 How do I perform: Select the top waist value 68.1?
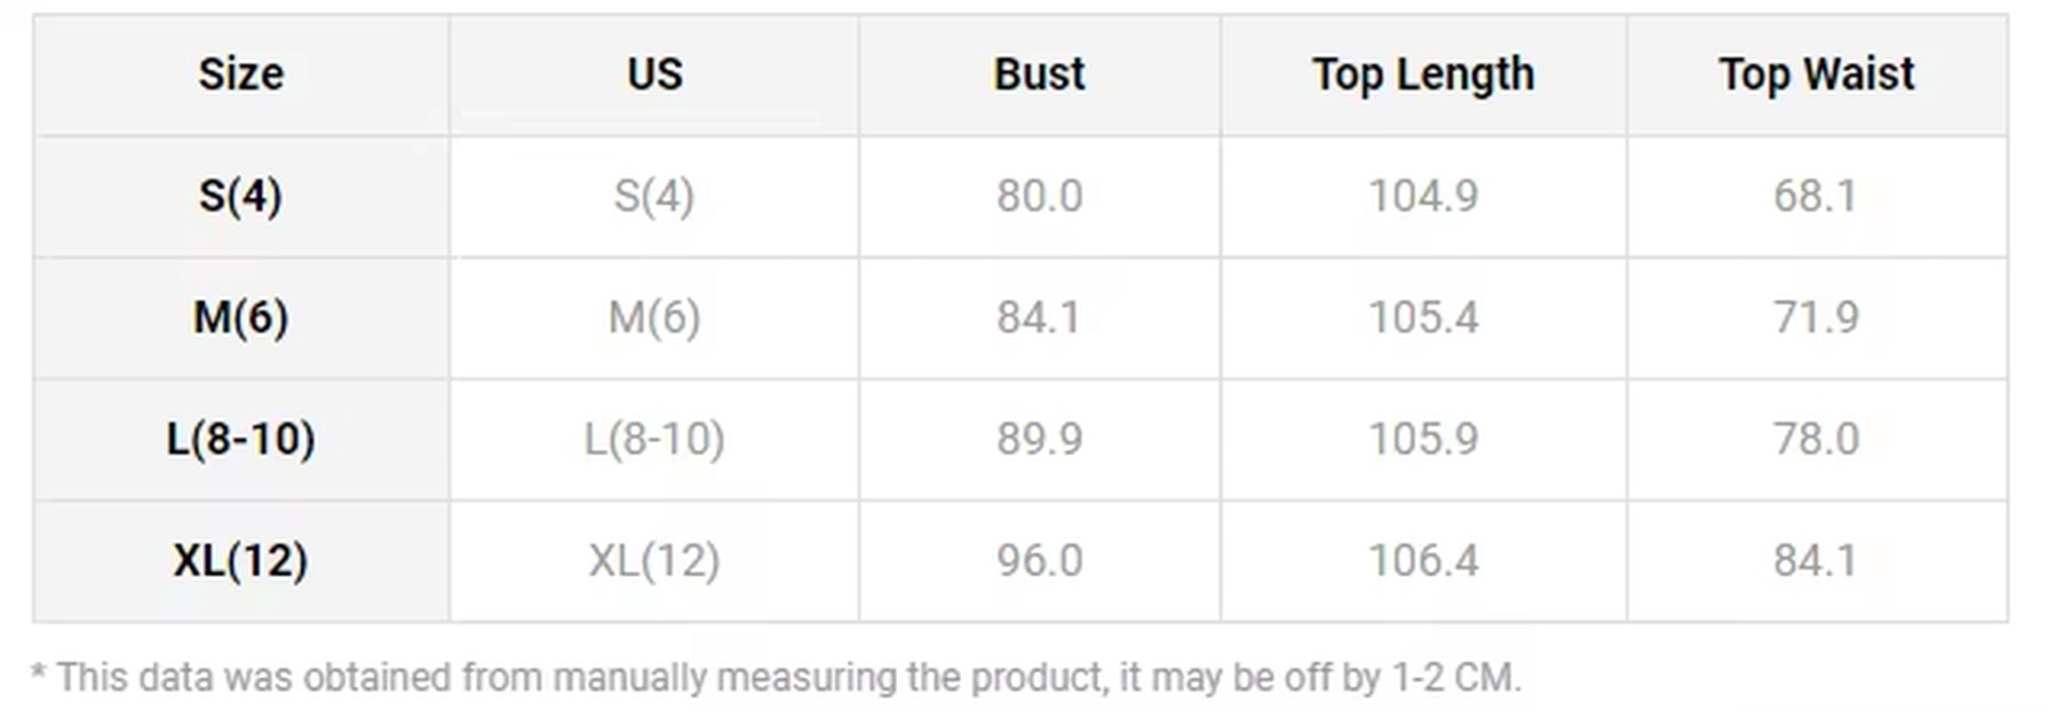coord(1816,195)
